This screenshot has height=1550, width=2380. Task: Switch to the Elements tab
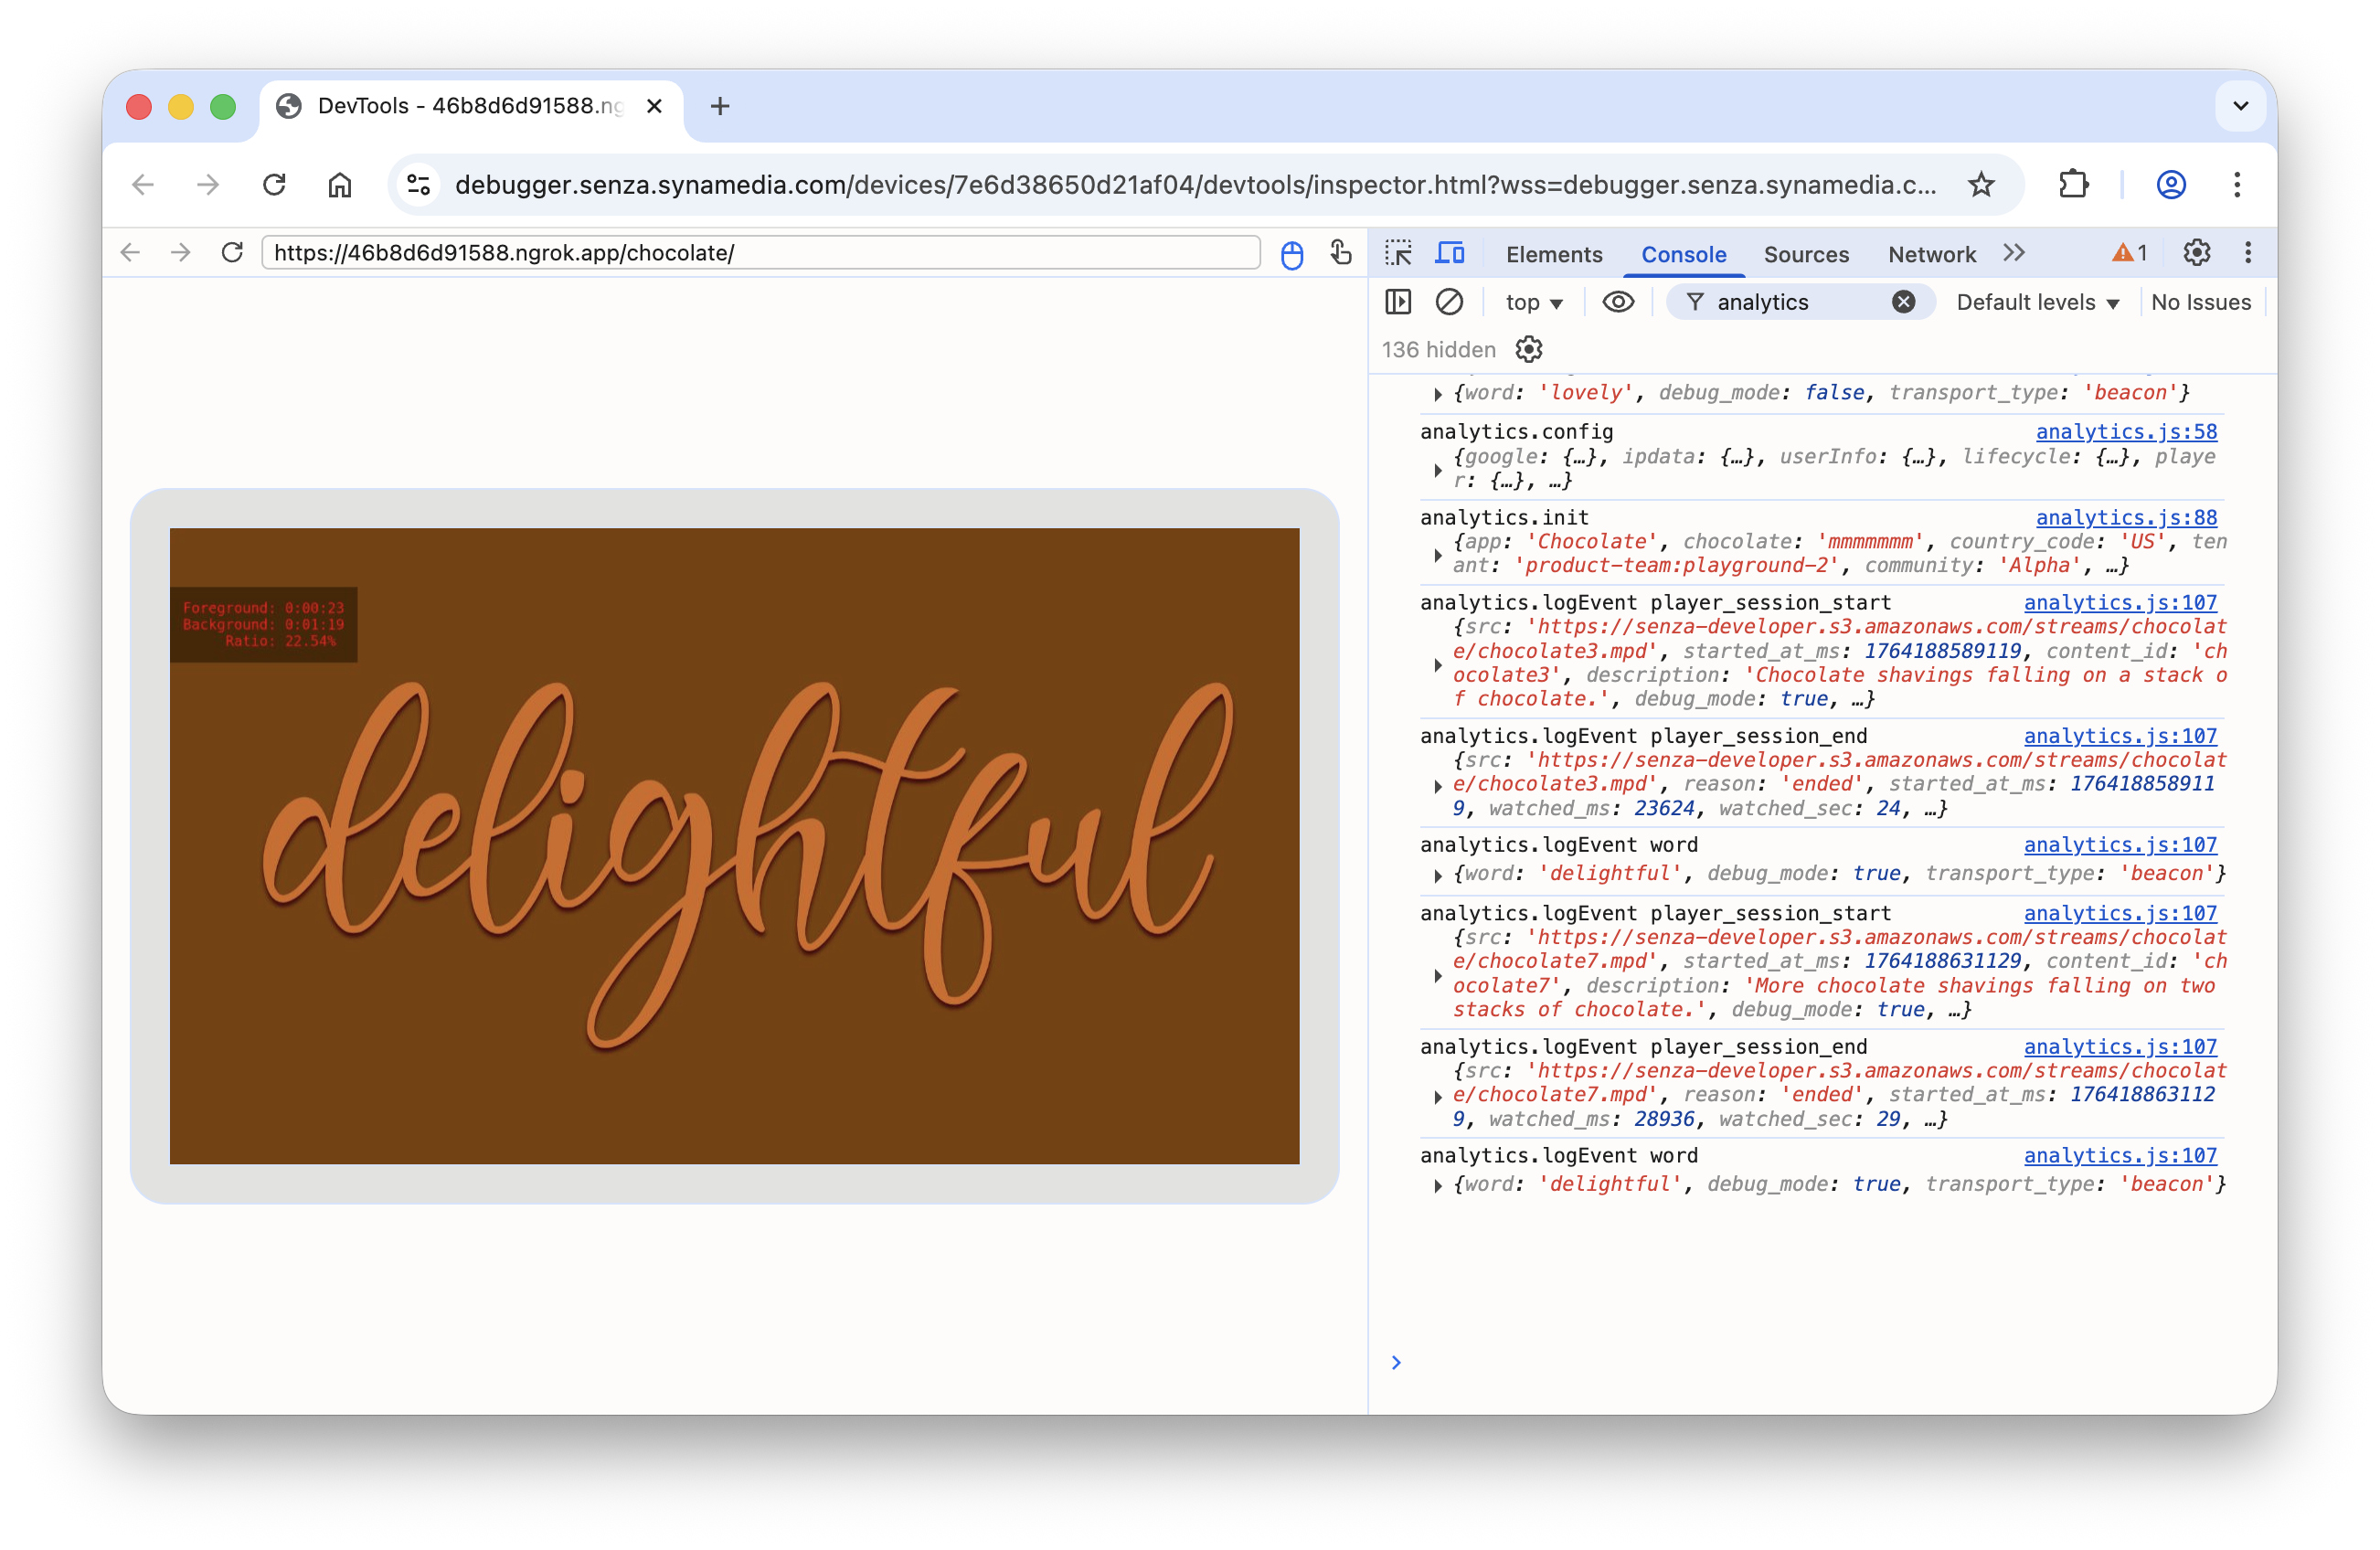pyautogui.click(x=1554, y=255)
